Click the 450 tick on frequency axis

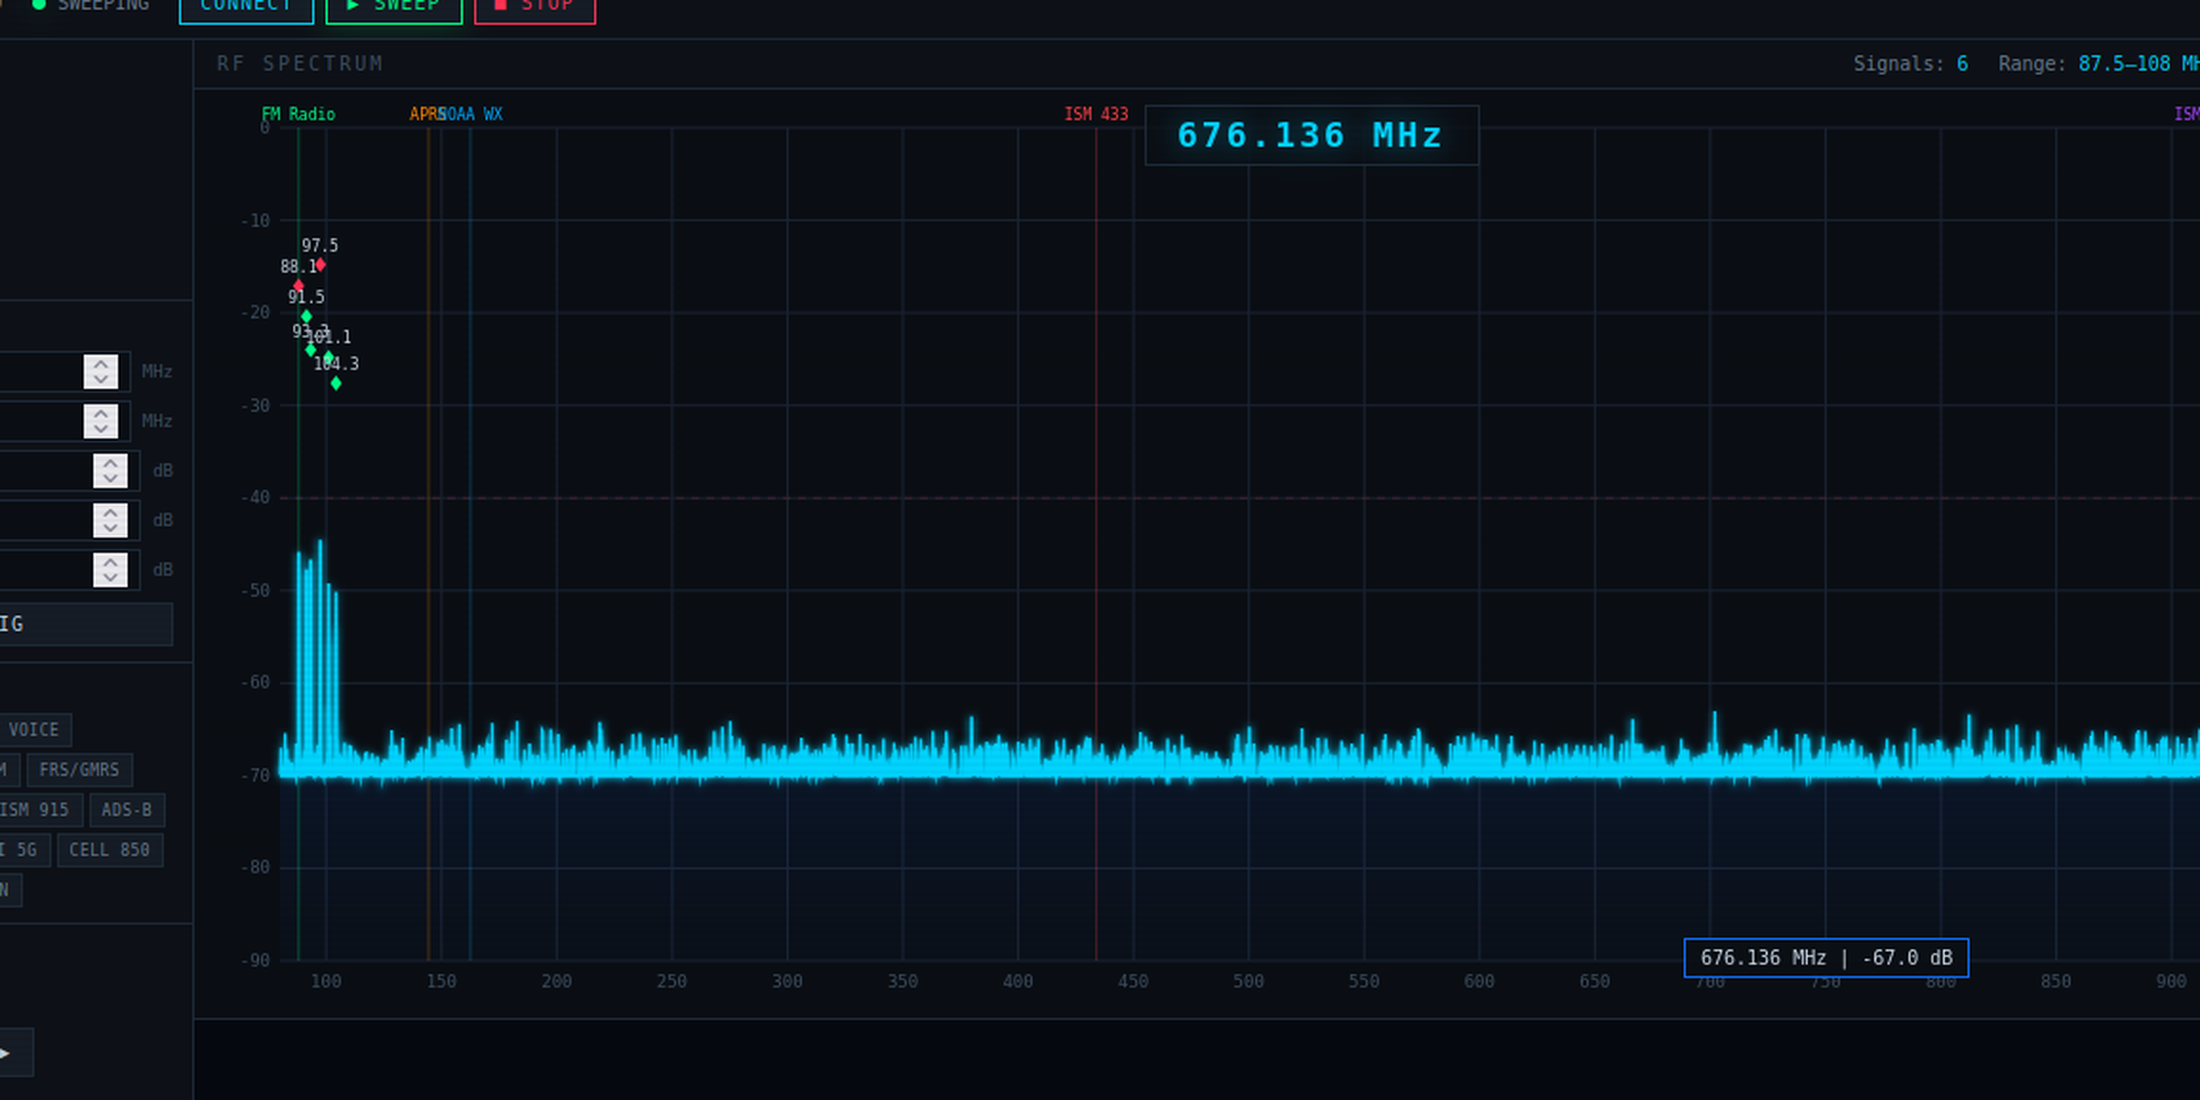1133,982
